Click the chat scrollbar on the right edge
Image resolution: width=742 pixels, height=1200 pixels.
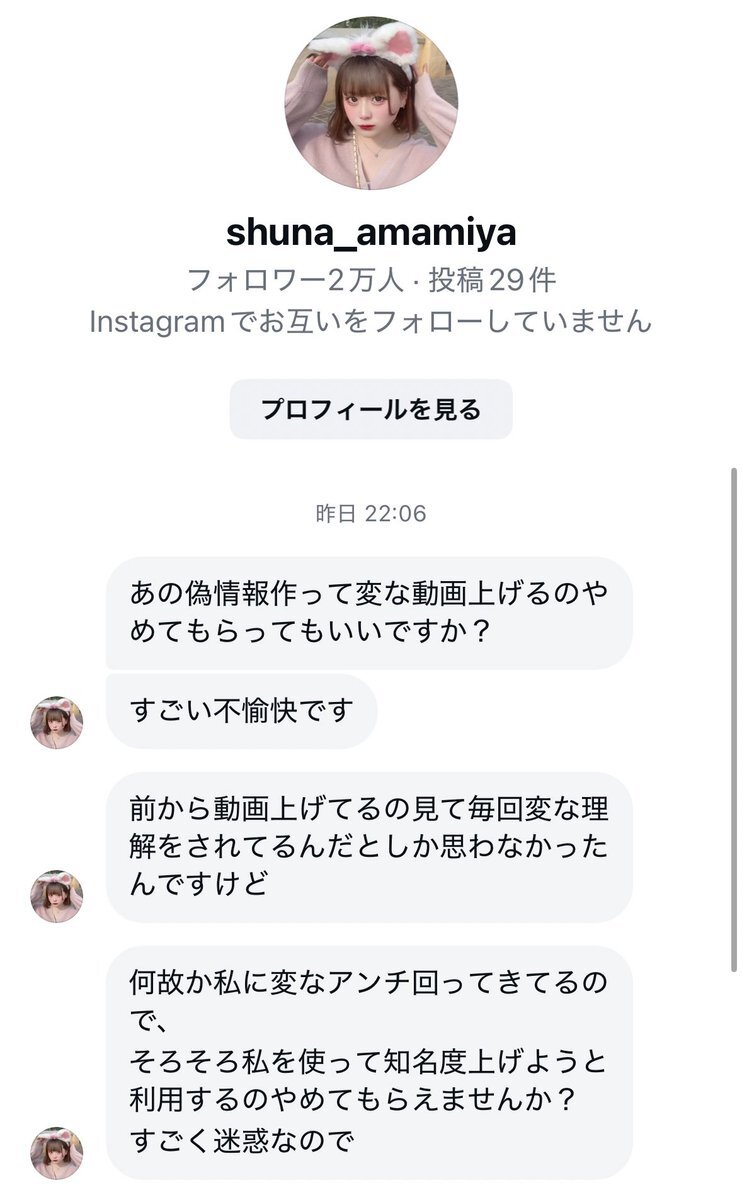[x=733, y=720]
